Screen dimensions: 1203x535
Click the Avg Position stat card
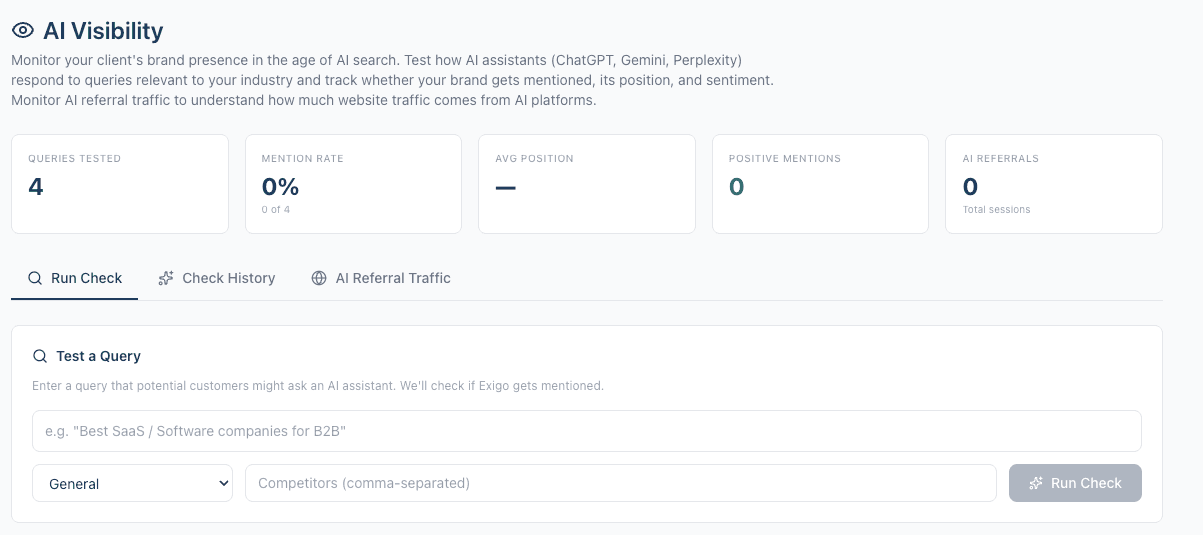587,184
